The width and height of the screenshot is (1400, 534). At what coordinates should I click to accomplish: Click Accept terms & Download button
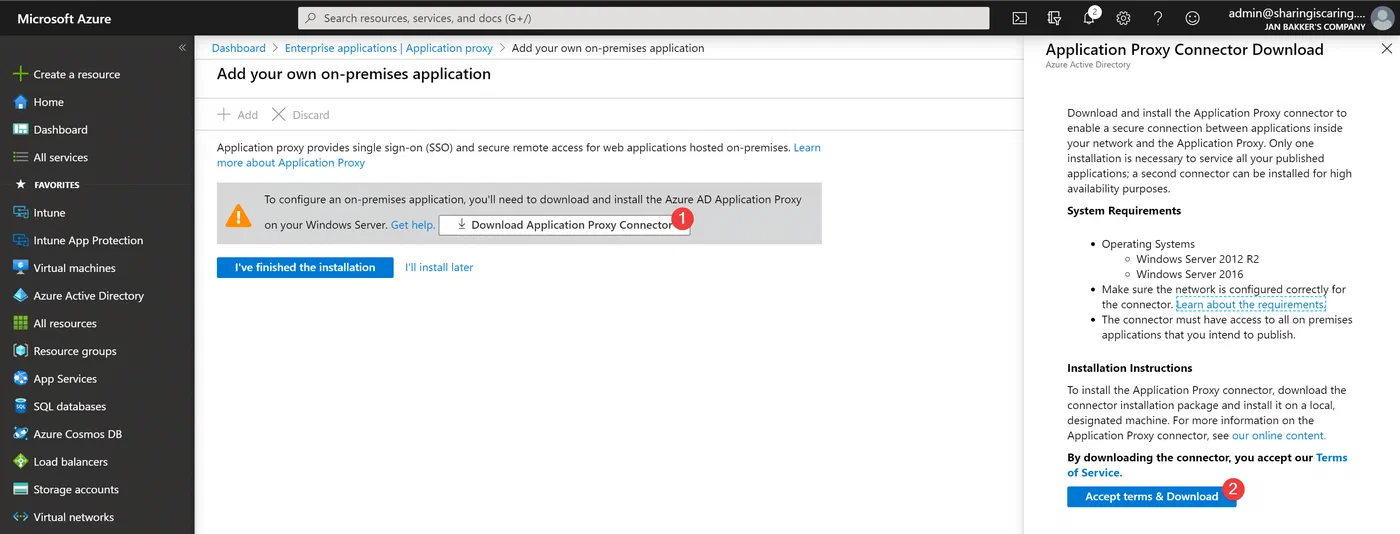tap(1152, 496)
